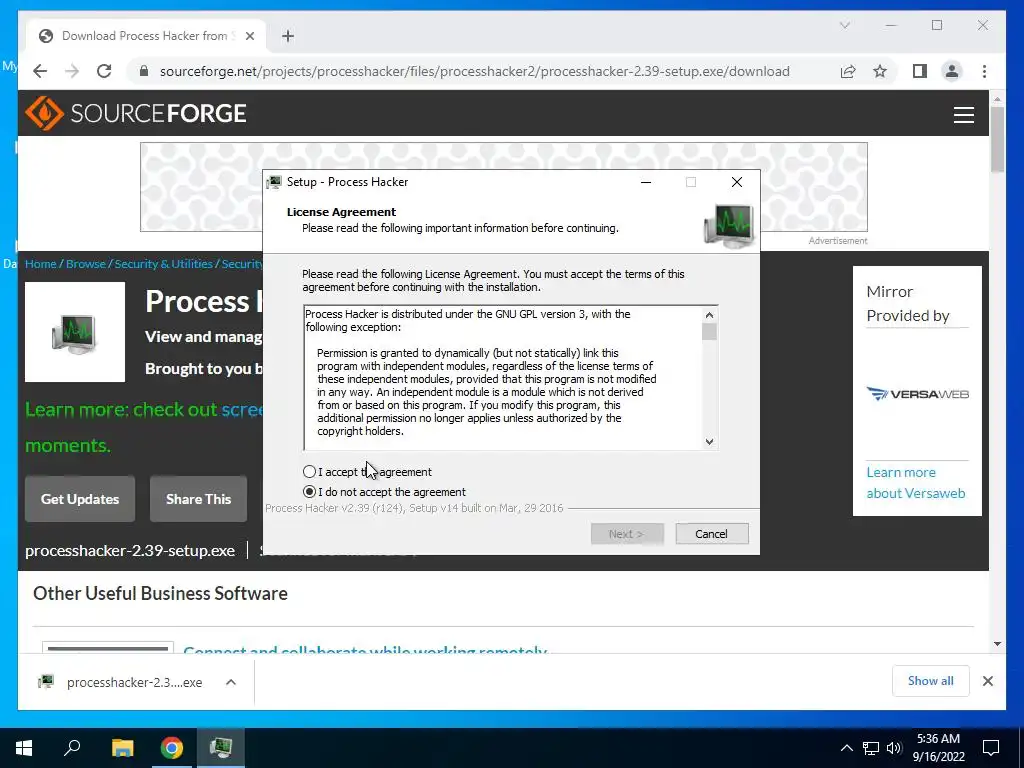Click Chrome's forward arrow
Image resolution: width=1024 pixels, height=768 pixels.
point(72,71)
